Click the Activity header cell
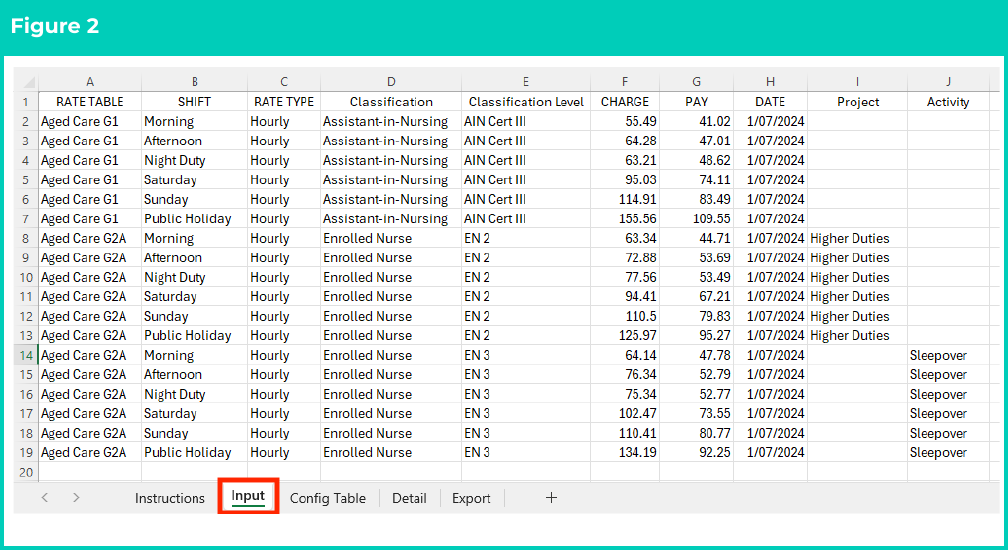The width and height of the screenshot is (1008, 550). coord(948,102)
